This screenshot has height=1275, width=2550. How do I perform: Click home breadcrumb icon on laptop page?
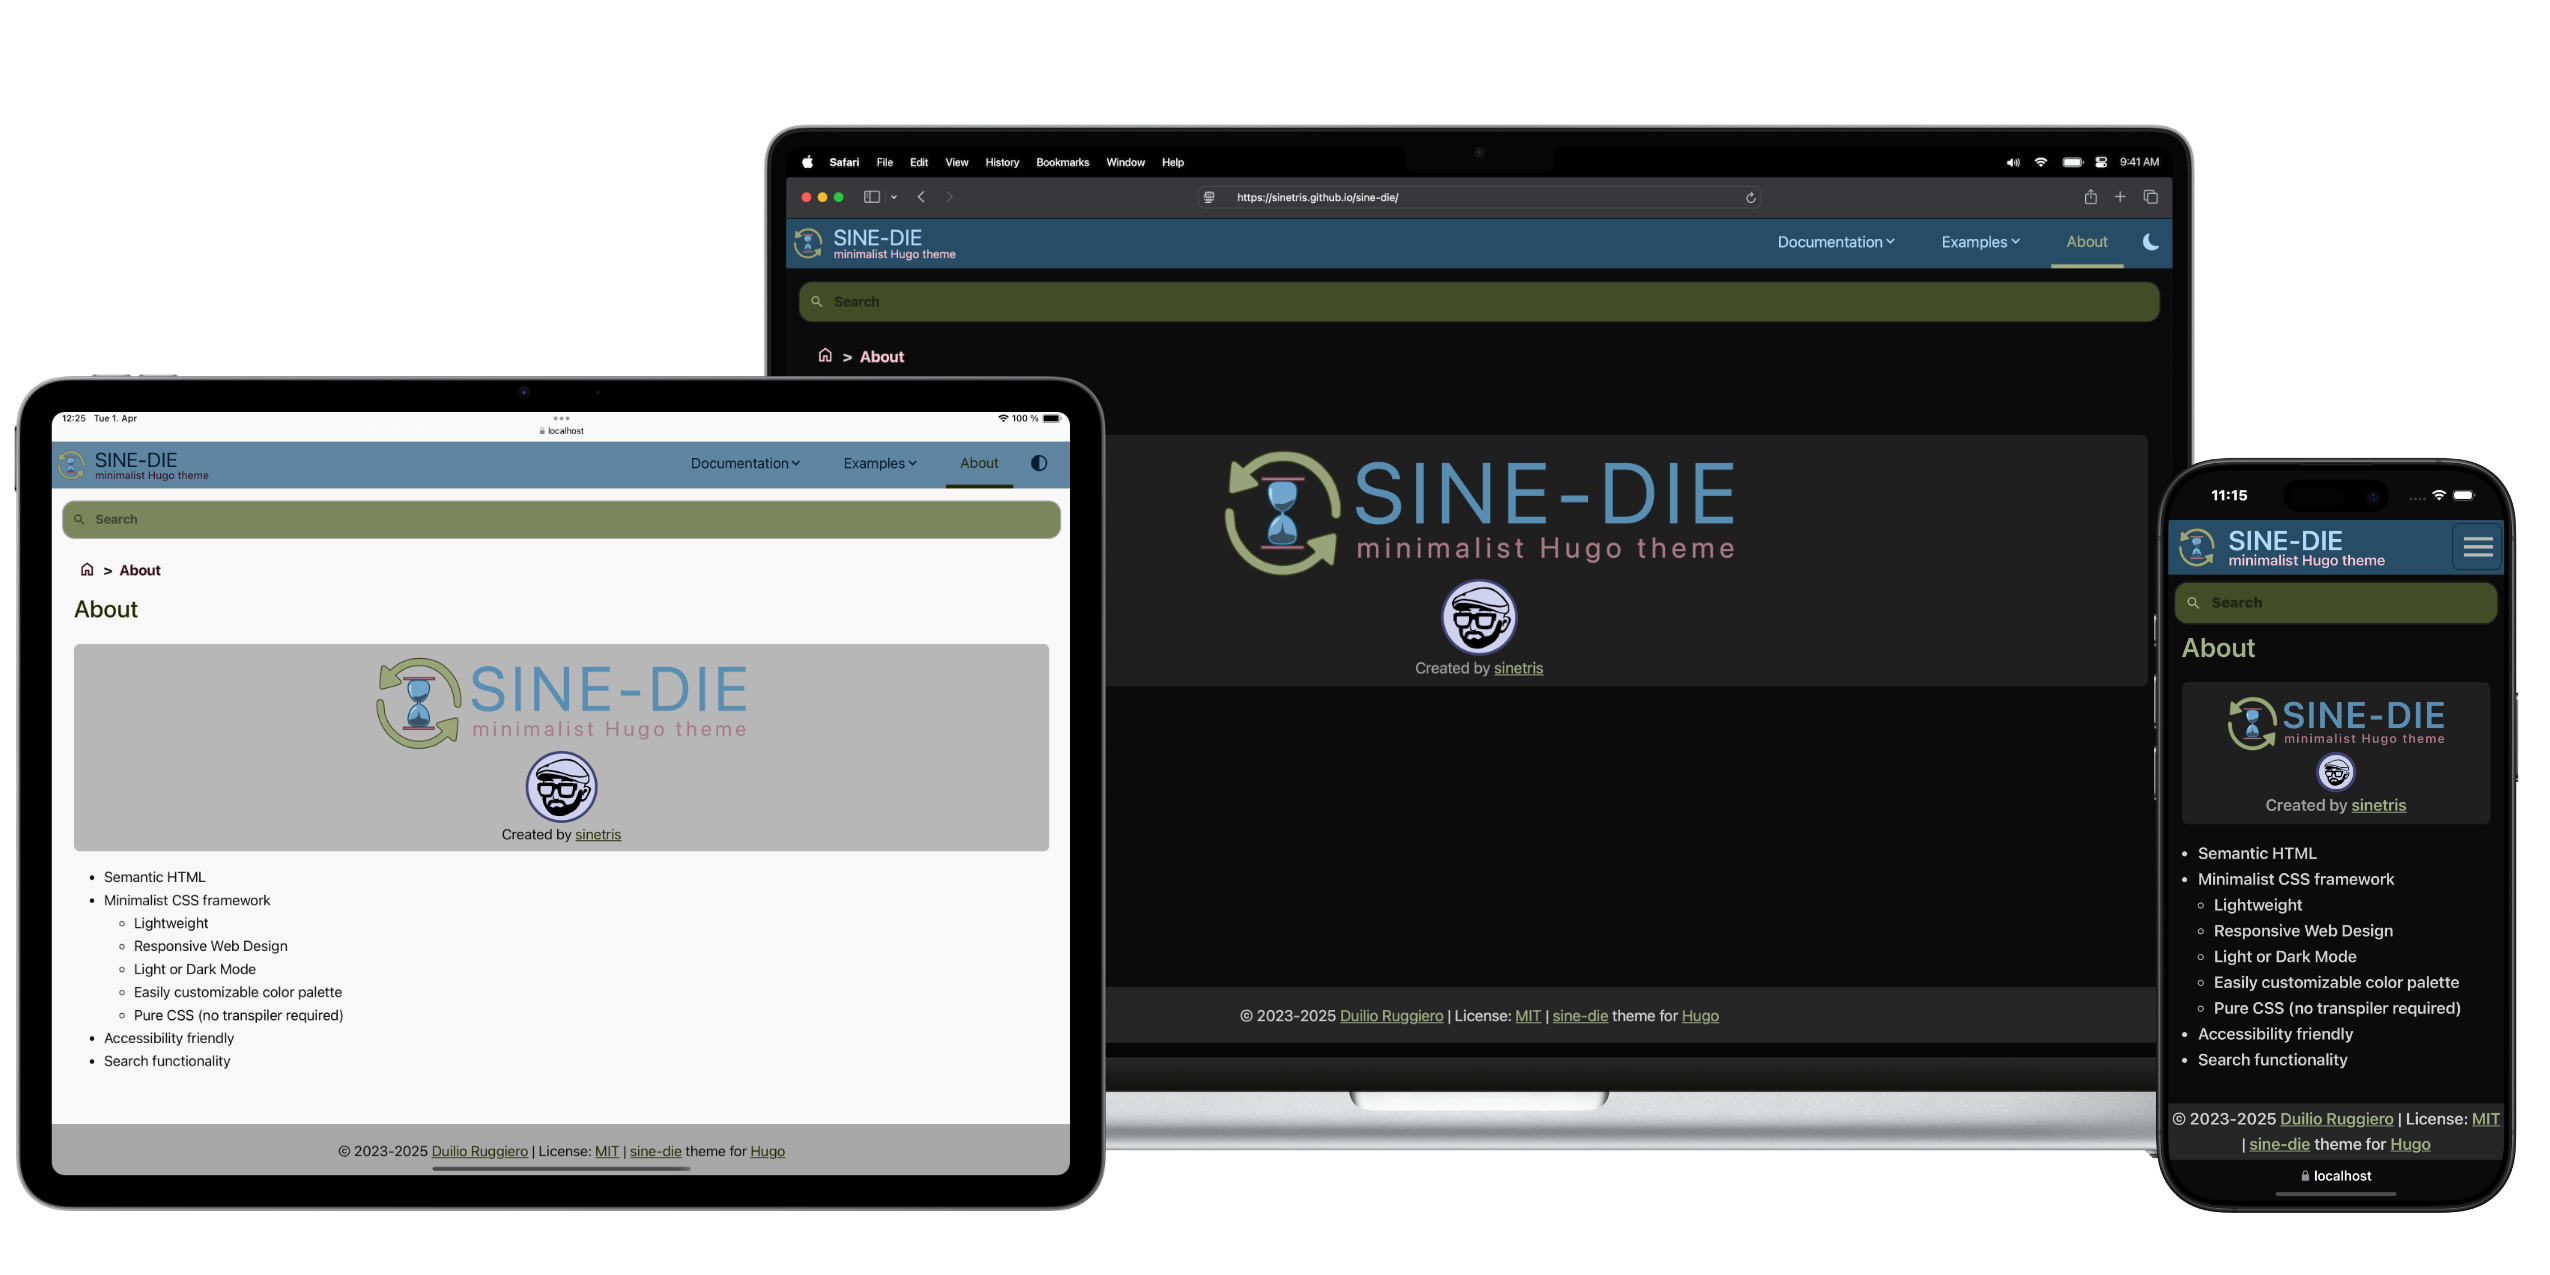pyautogui.click(x=825, y=356)
